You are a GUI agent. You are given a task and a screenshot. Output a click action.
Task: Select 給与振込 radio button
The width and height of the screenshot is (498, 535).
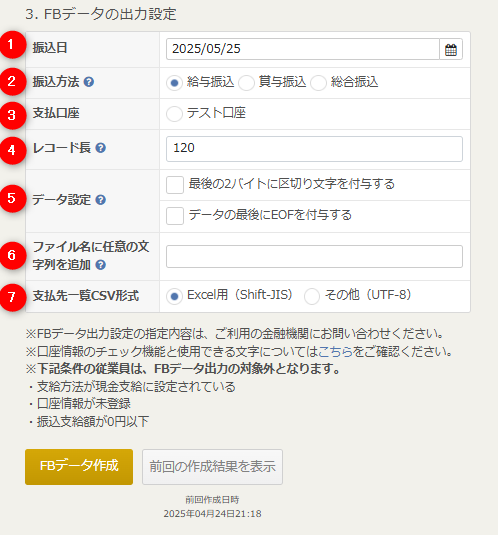[174, 83]
